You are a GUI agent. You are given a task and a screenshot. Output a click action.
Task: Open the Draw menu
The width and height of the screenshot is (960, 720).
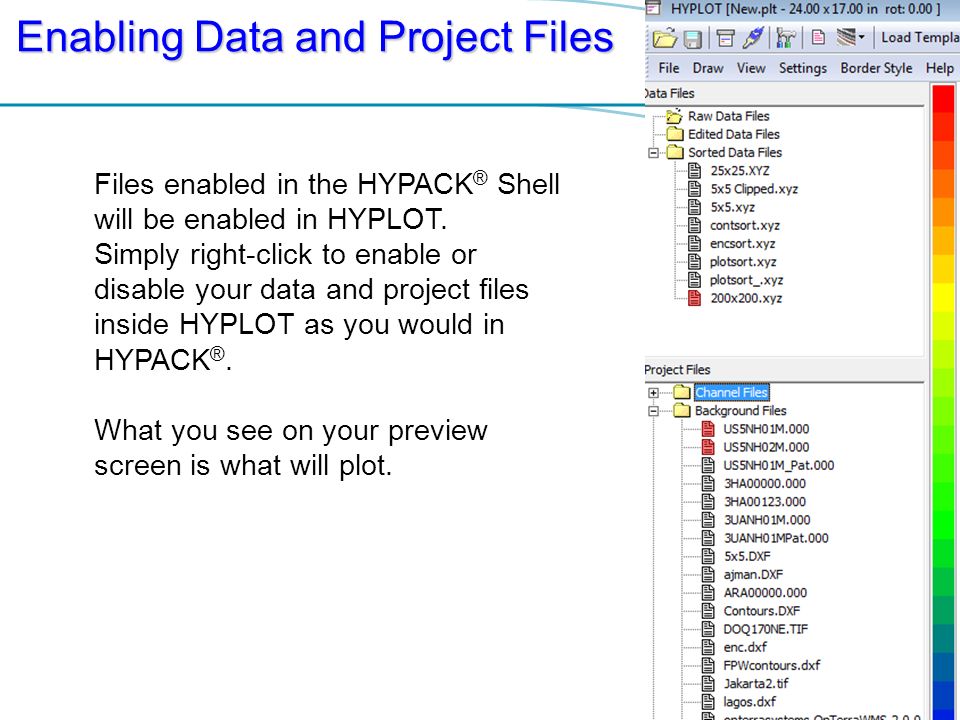(708, 68)
